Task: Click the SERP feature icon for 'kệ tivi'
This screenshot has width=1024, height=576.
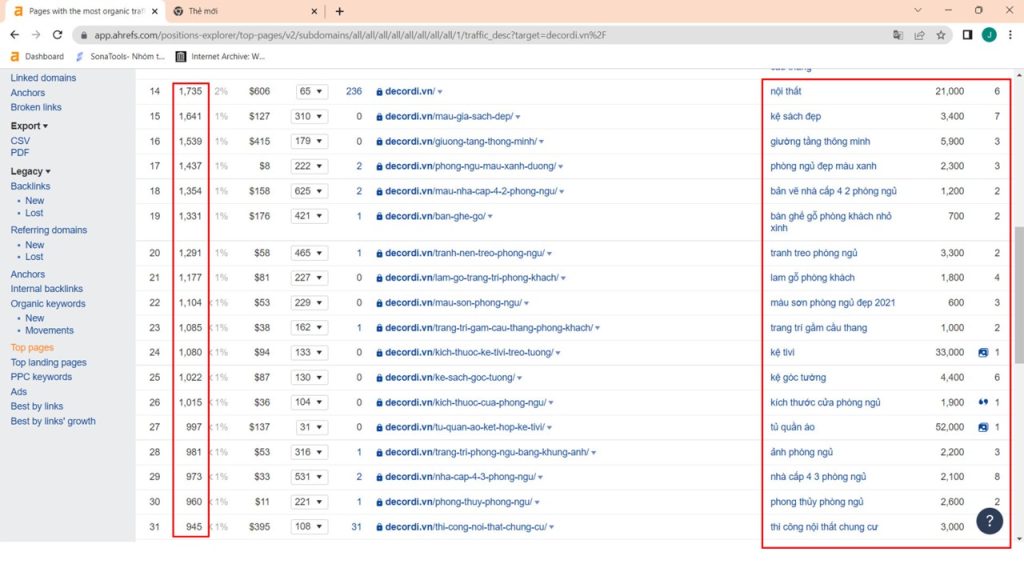Action: 983,353
